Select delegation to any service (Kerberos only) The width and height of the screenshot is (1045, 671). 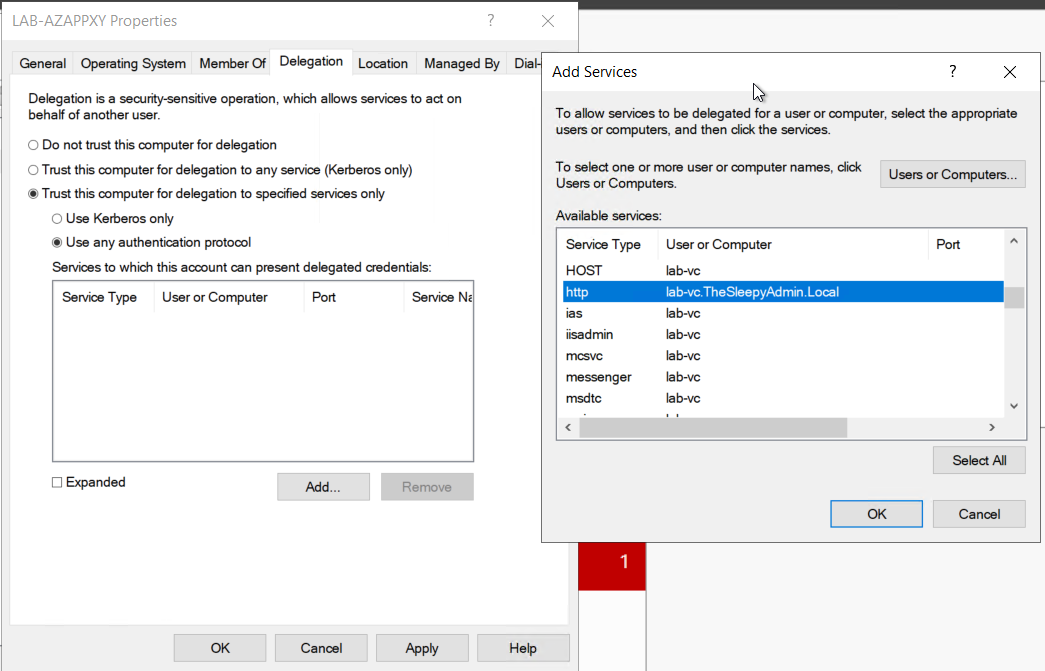pyautogui.click(x=31, y=169)
